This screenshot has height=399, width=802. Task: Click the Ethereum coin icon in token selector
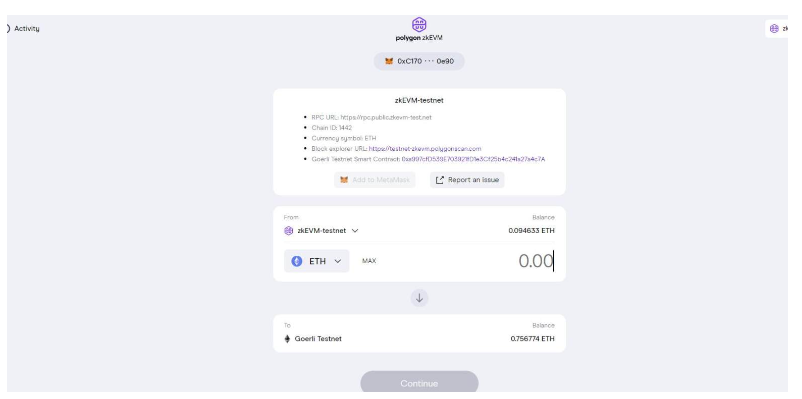click(297, 261)
